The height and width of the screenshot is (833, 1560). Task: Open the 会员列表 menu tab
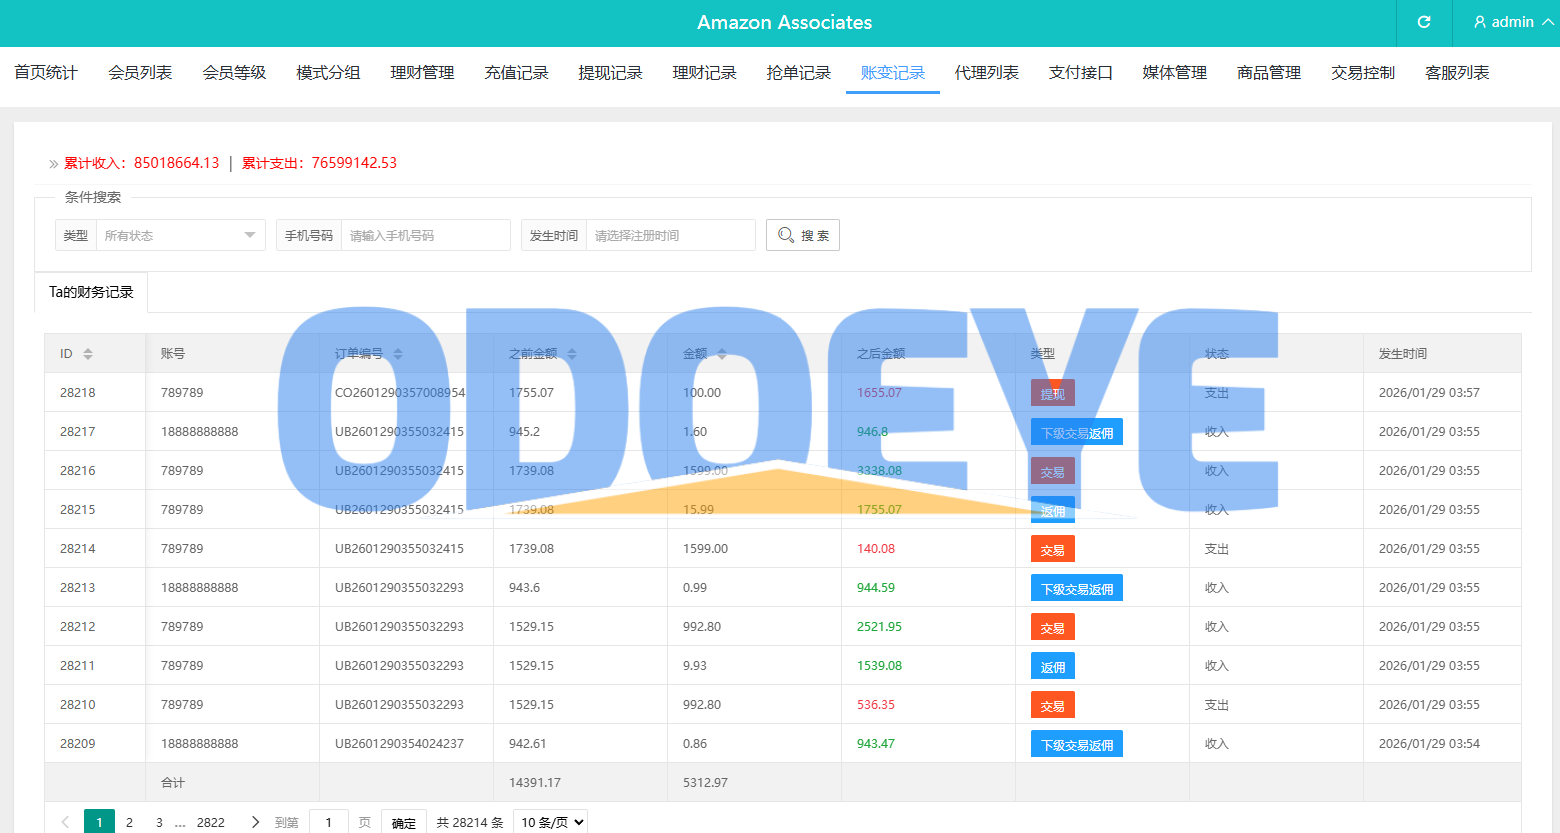140,73
